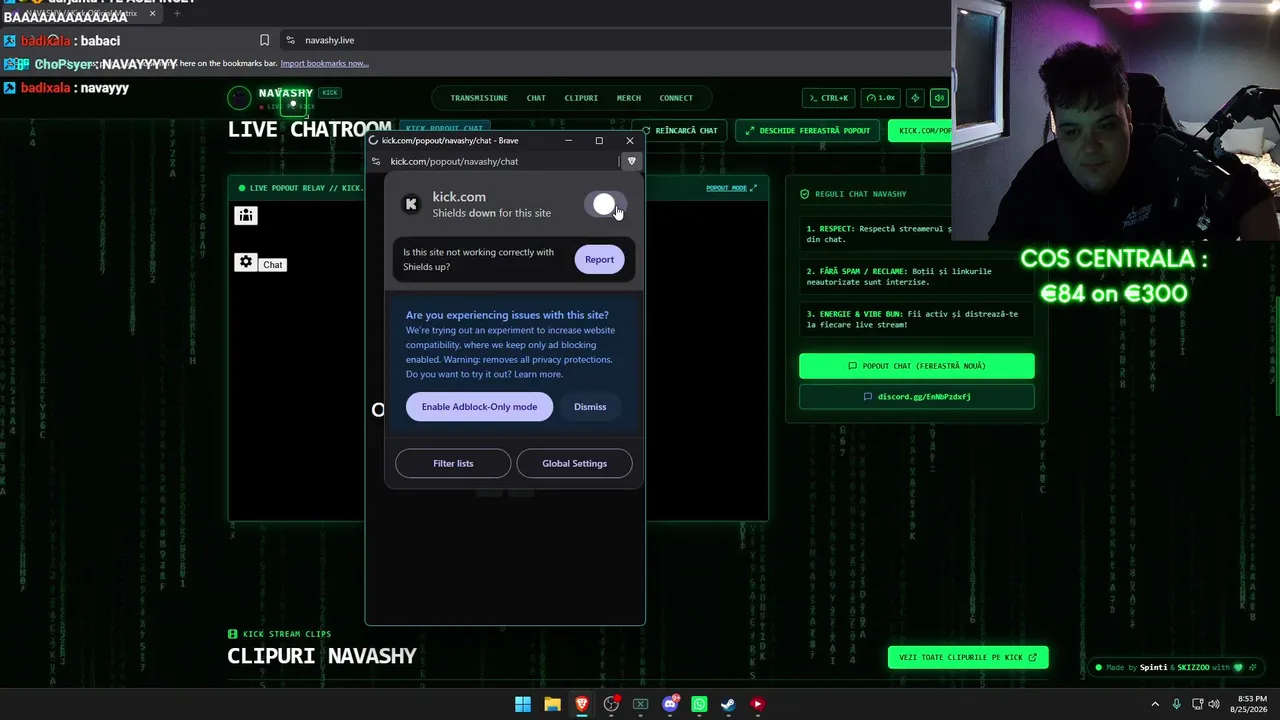Open the Chat nav tab
Viewport: 1280px width, 720px height.
(536, 98)
